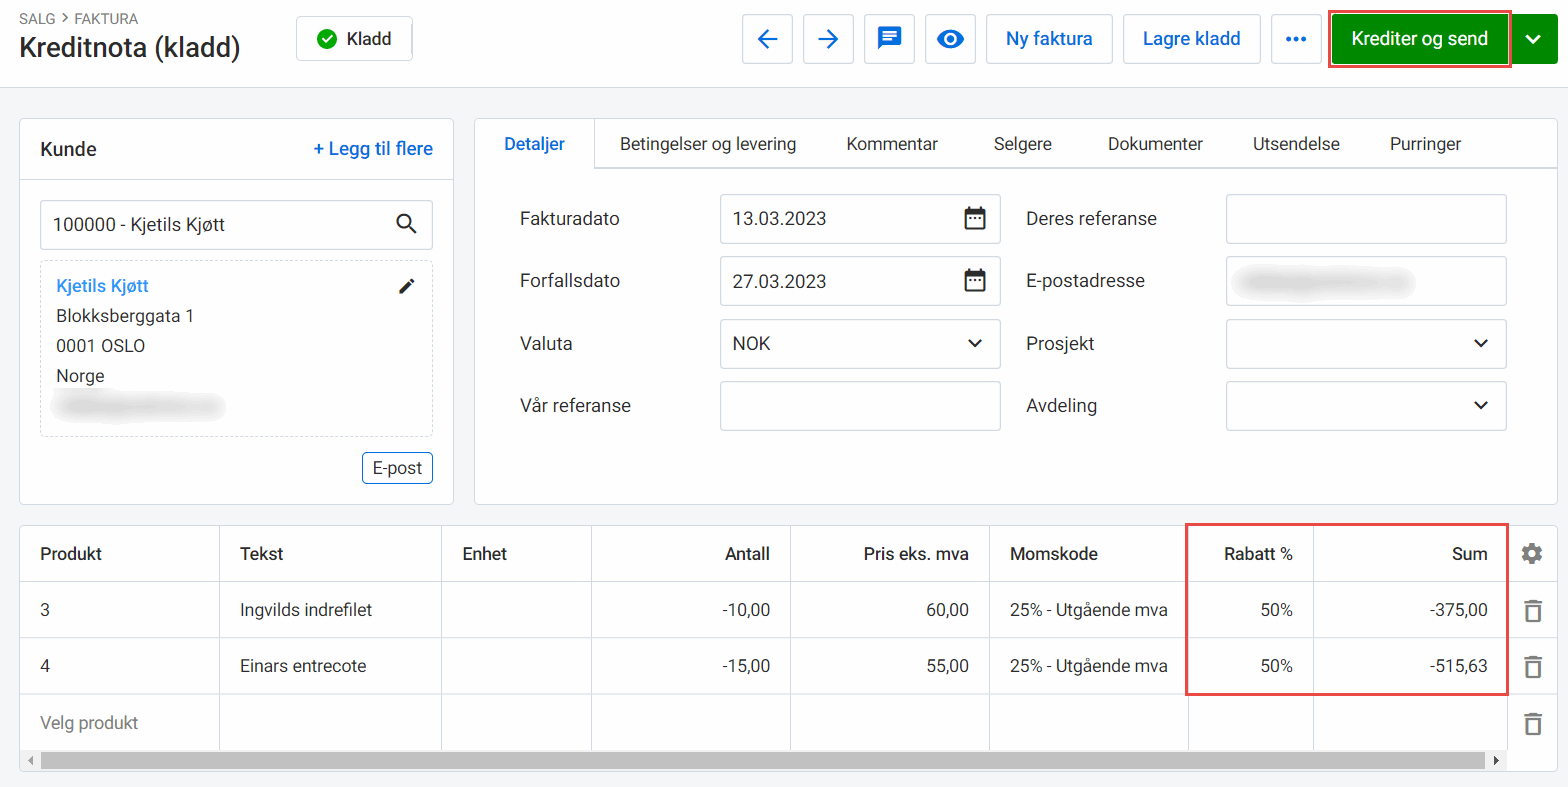The height and width of the screenshot is (787, 1568).
Task: Click the Deres referanse input field
Action: [x=1366, y=219]
